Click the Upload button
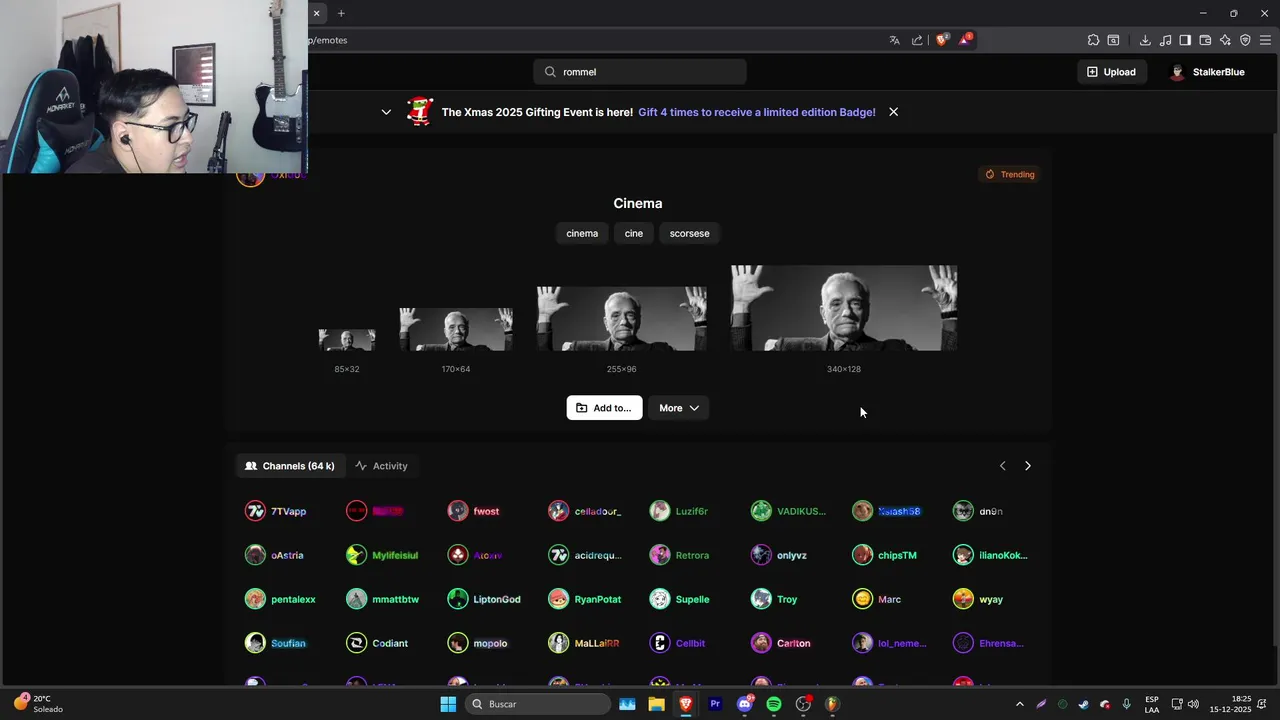The width and height of the screenshot is (1280, 720). [1111, 72]
